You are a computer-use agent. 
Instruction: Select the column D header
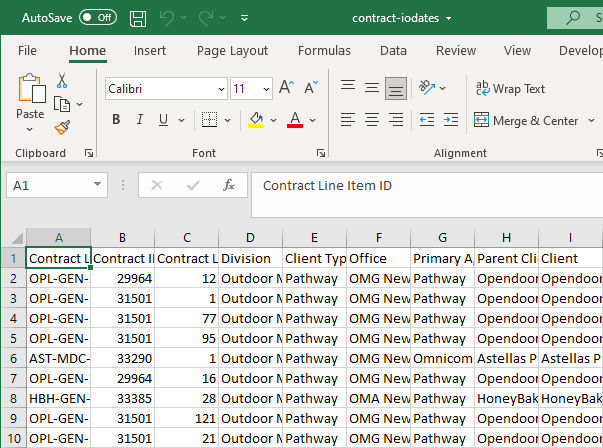tap(250, 238)
